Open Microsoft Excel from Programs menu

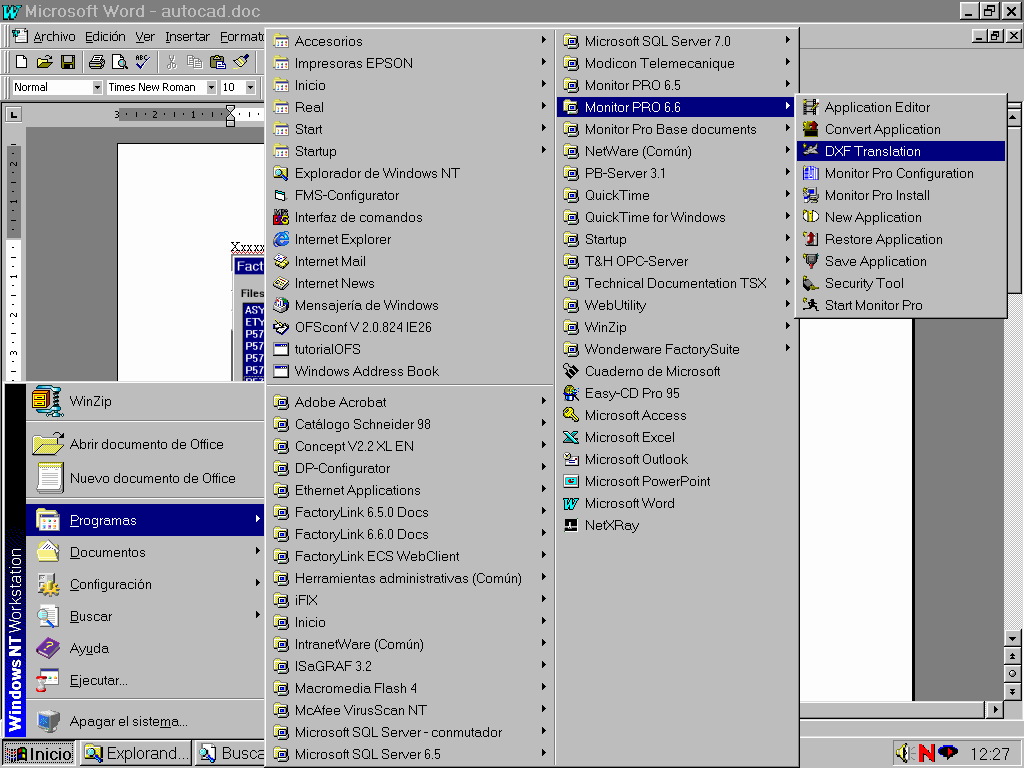pos(676,438)
